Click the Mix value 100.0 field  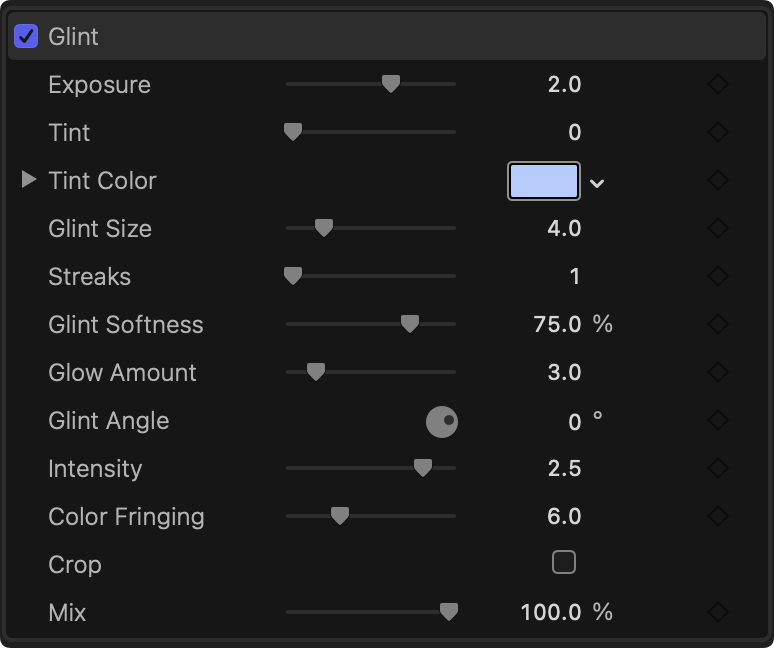coord(551,613)
